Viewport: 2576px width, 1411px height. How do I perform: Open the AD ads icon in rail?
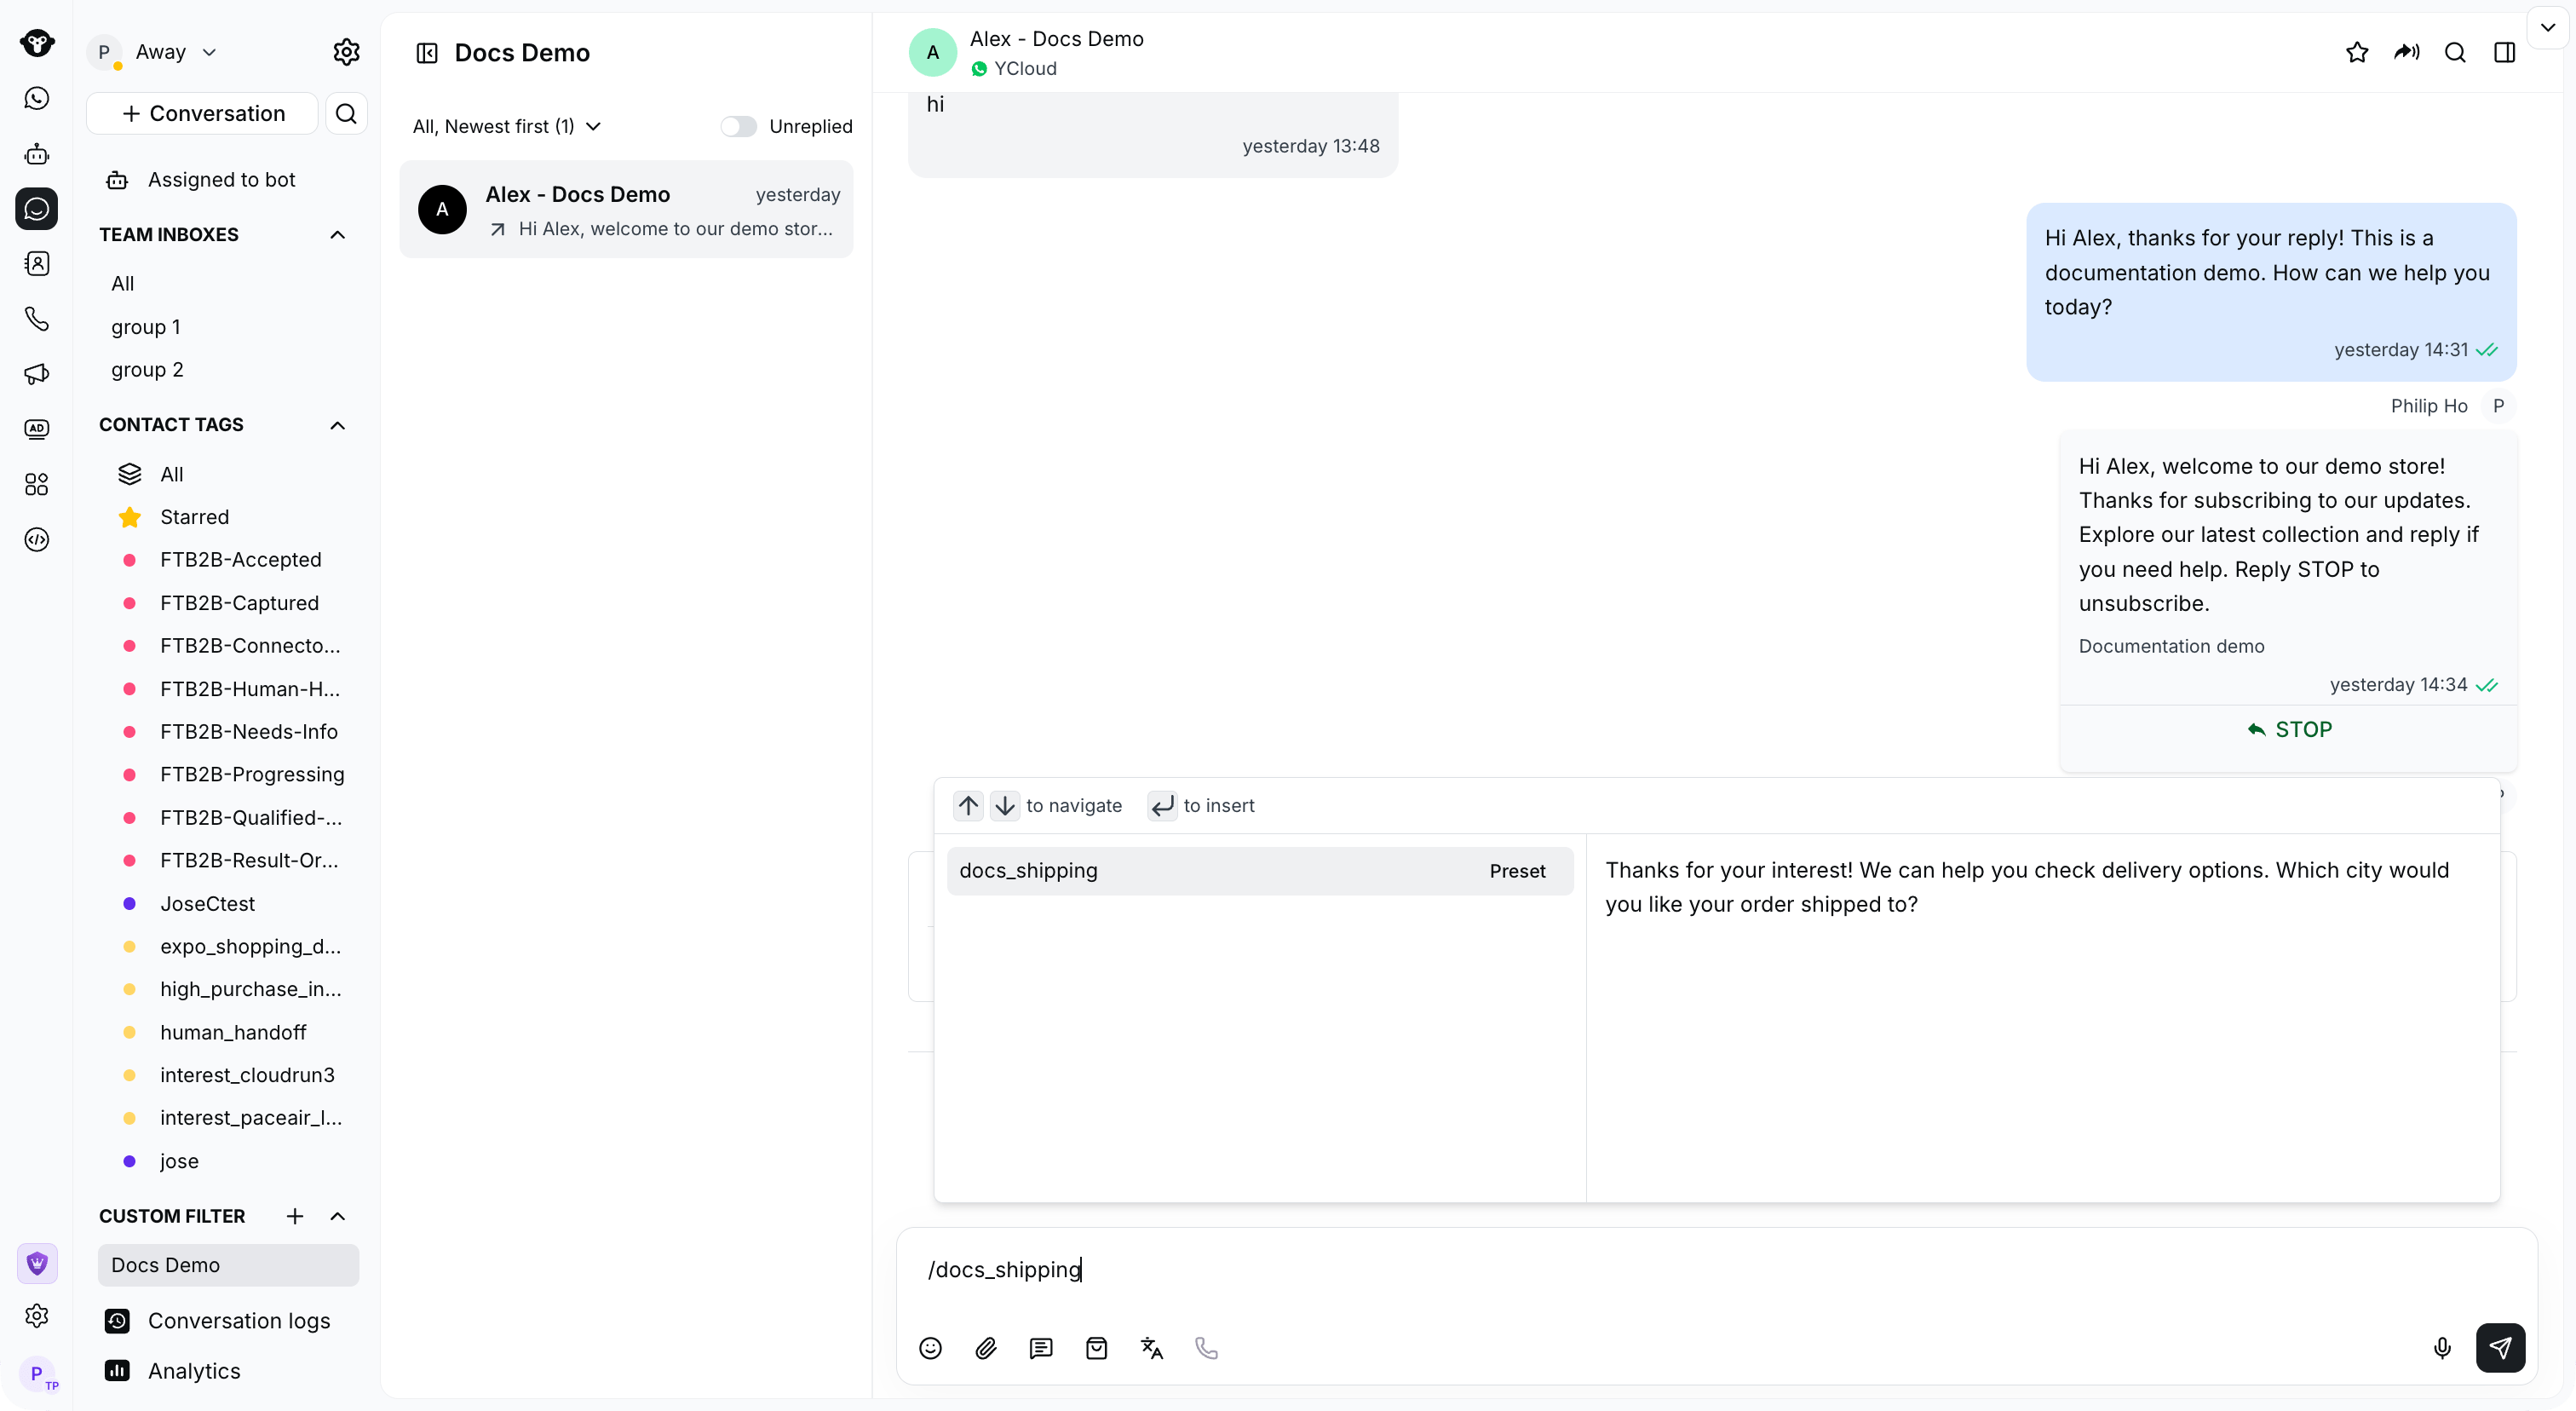click(x=37, y=428)
